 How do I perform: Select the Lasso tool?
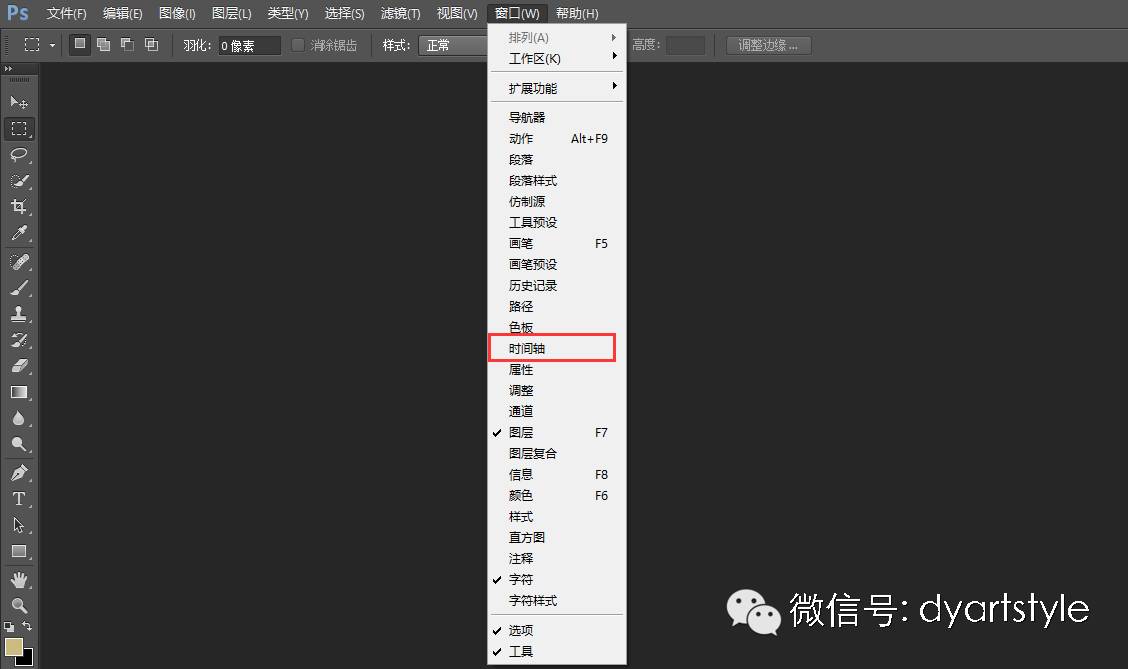click(17, 155)
